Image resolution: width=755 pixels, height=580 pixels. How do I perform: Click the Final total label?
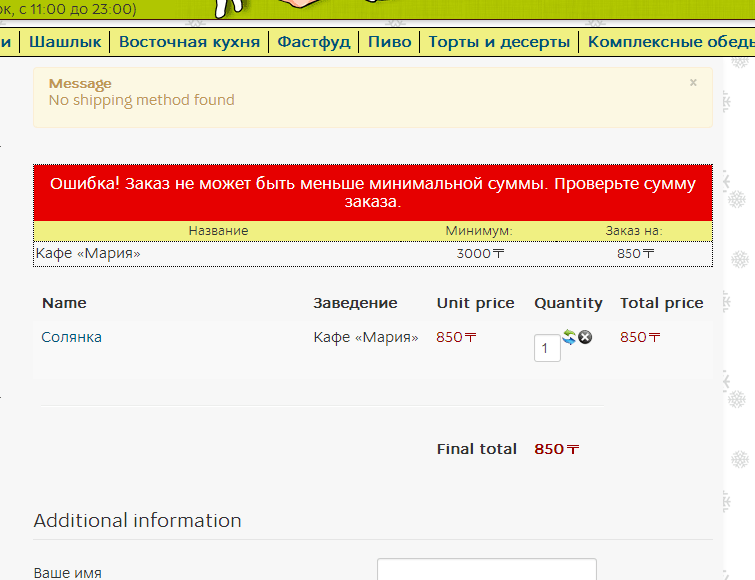pos(477,449)
